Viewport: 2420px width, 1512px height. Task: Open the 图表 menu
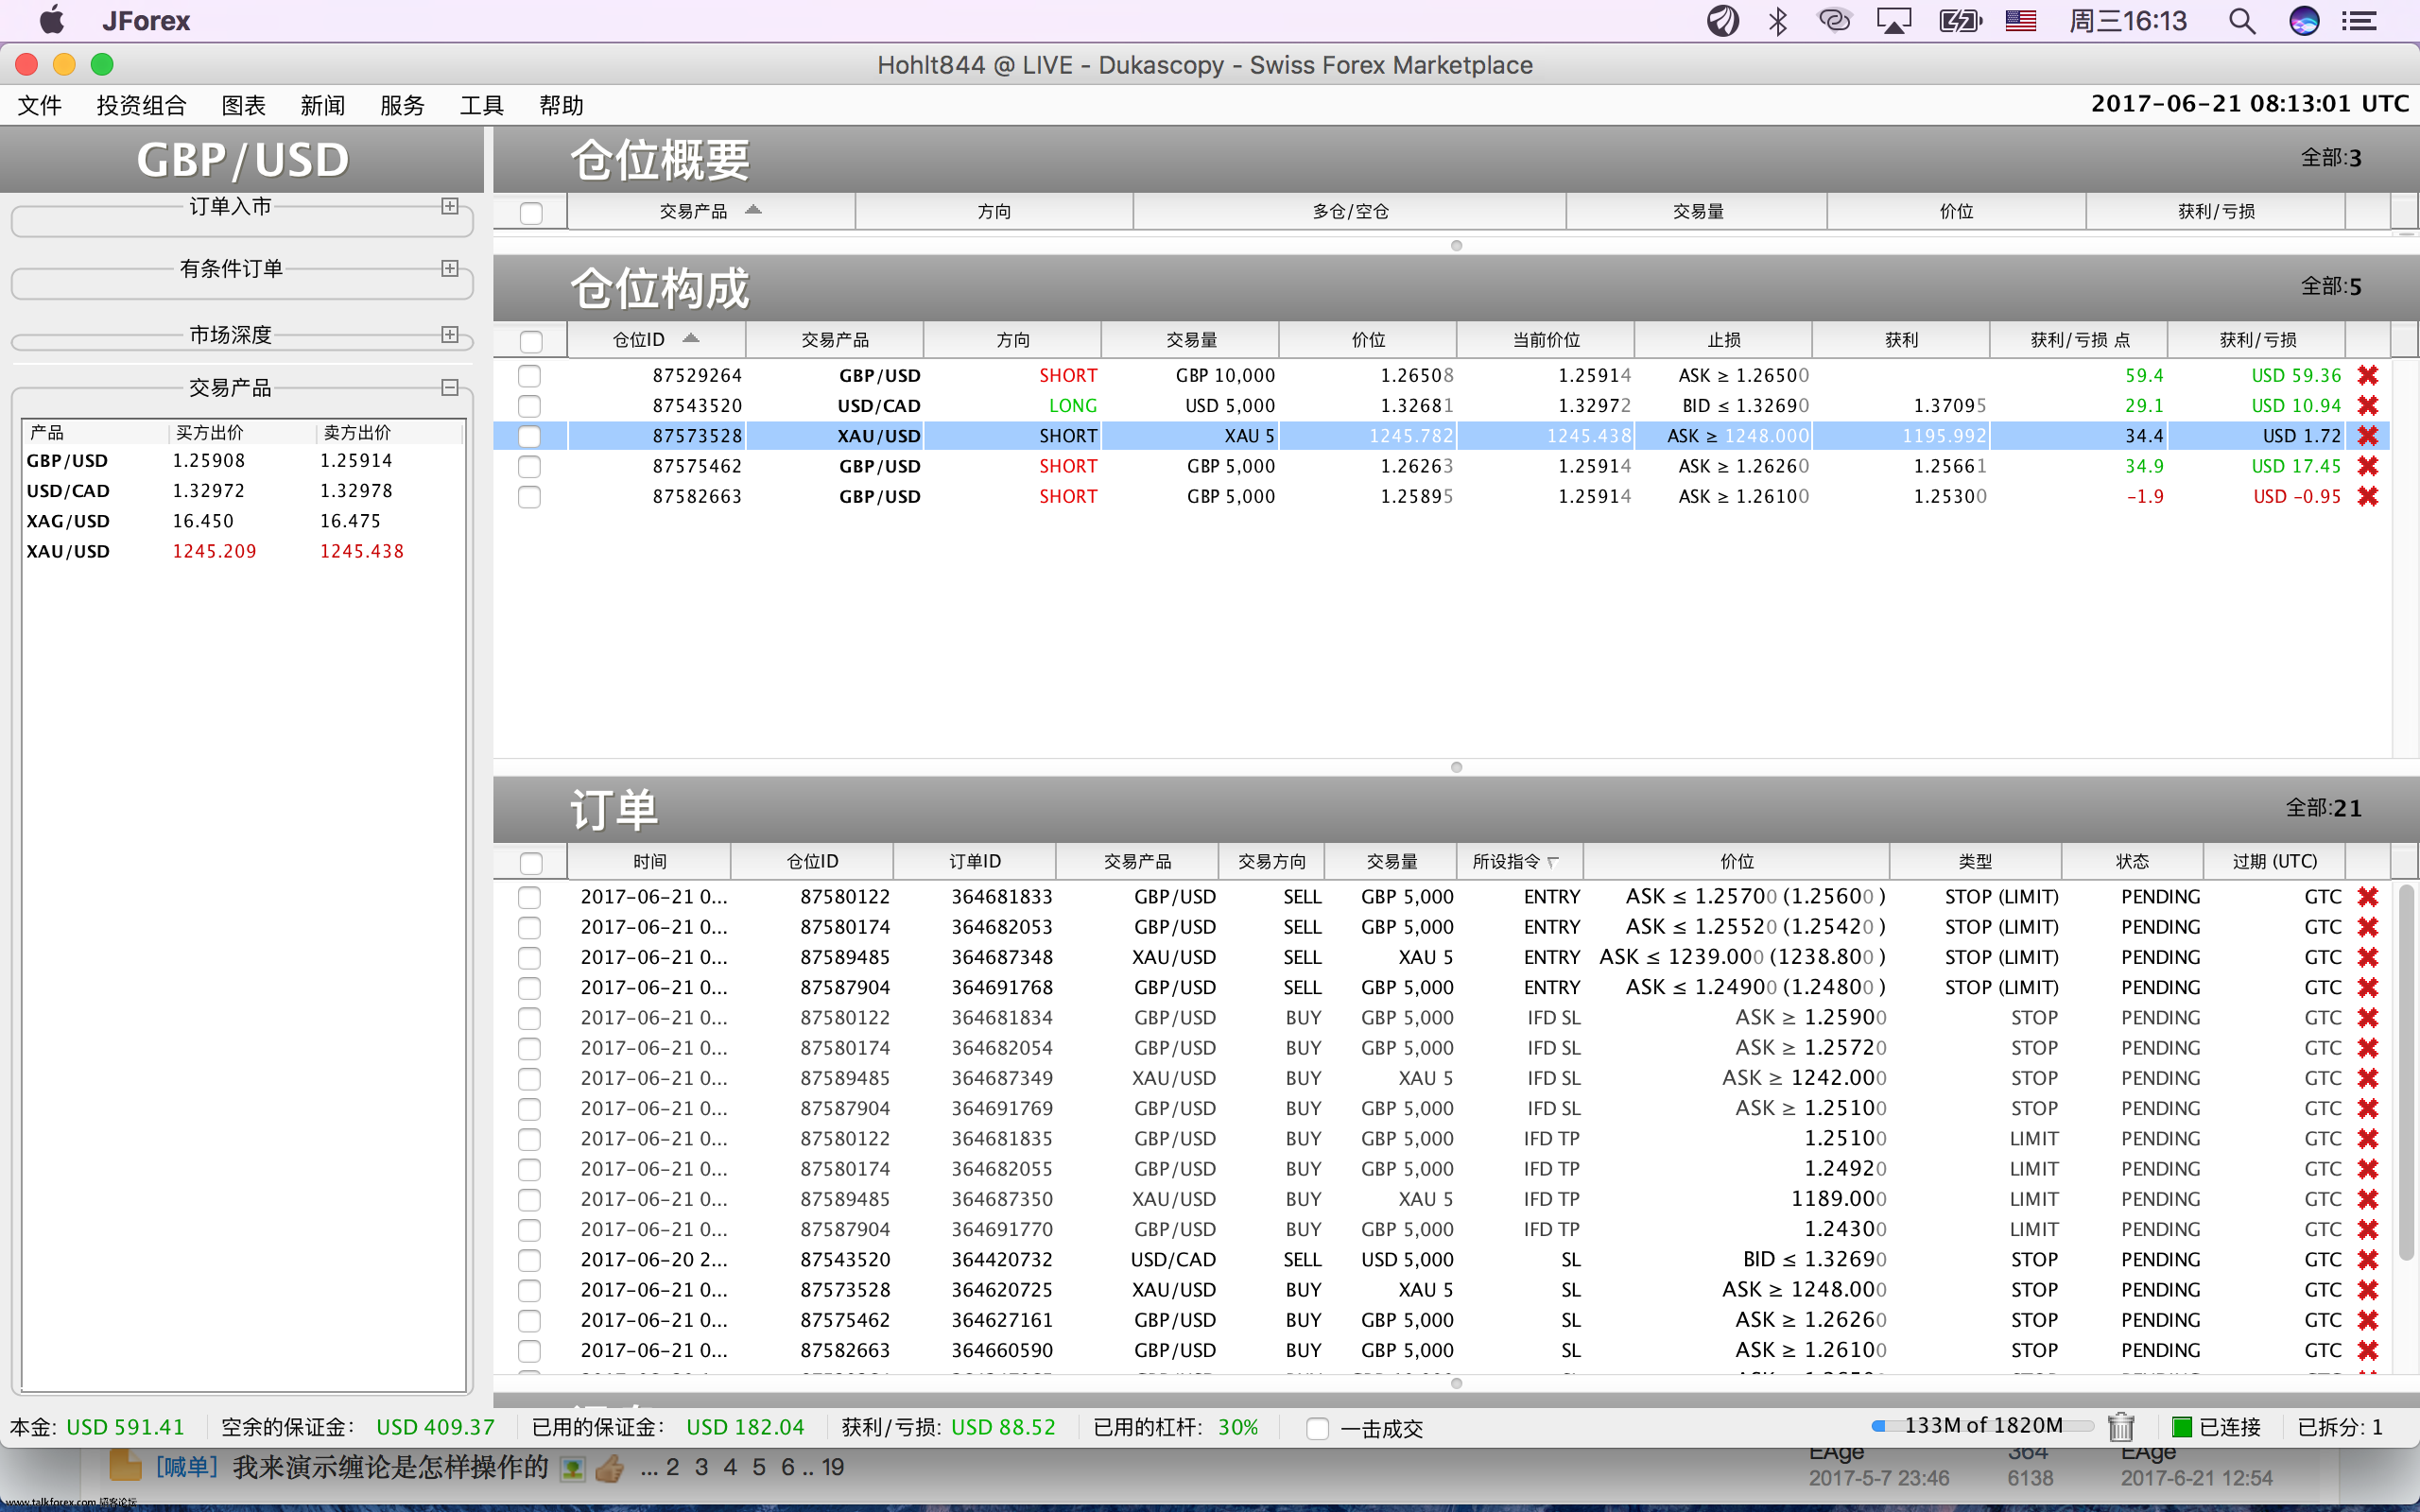(244, 105)
